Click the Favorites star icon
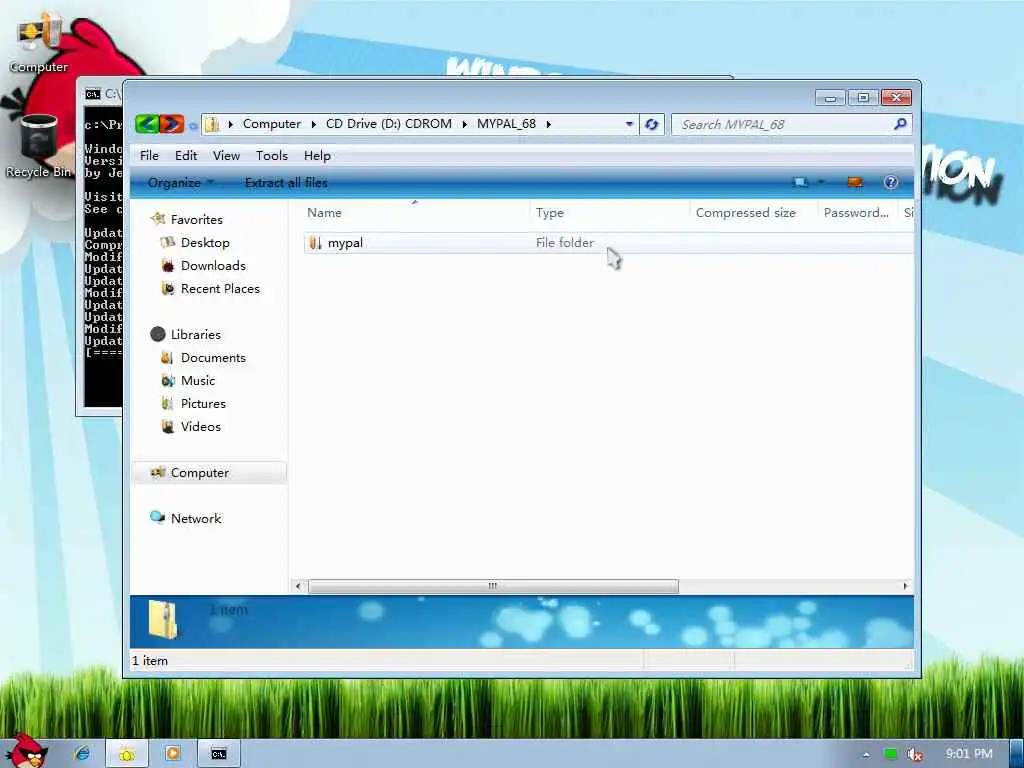1024x768 pixels. 157,219
